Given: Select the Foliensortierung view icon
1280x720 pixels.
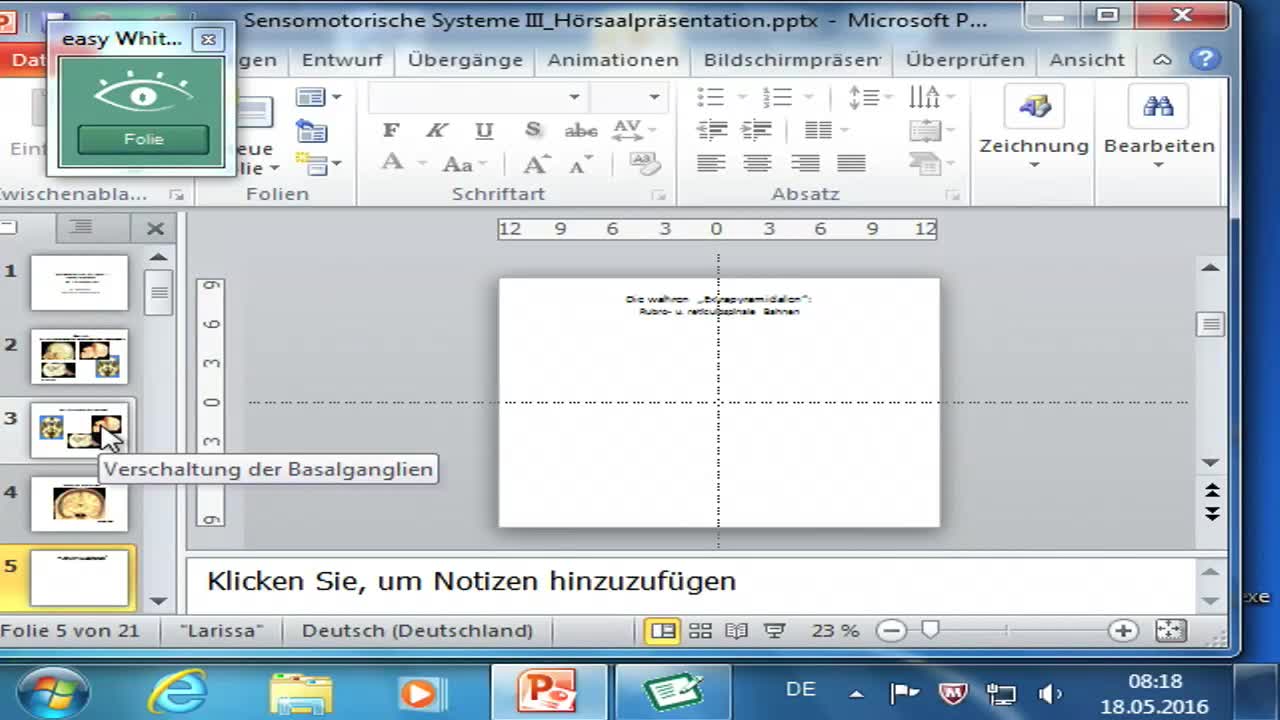Looking at the screenshot, I should [700, 631].
